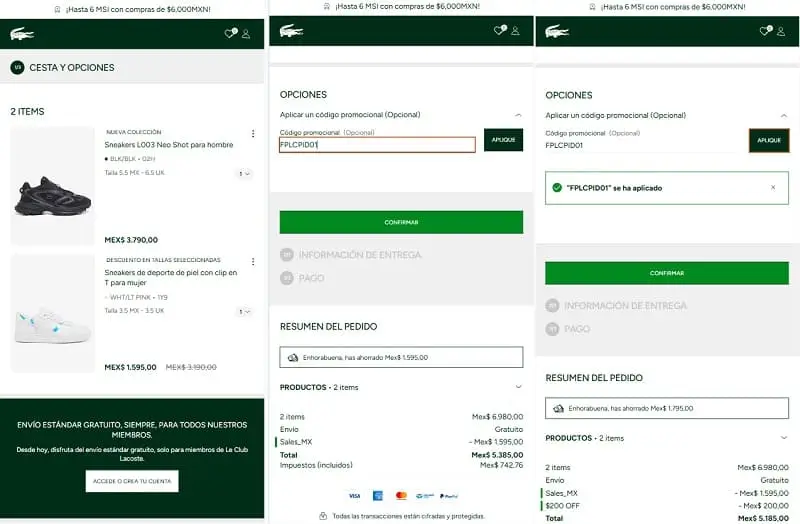This screenshot has width=800, height=524.
Task: Click "Sales_MX" row in middle screen
Action: [x=400, y=442]
